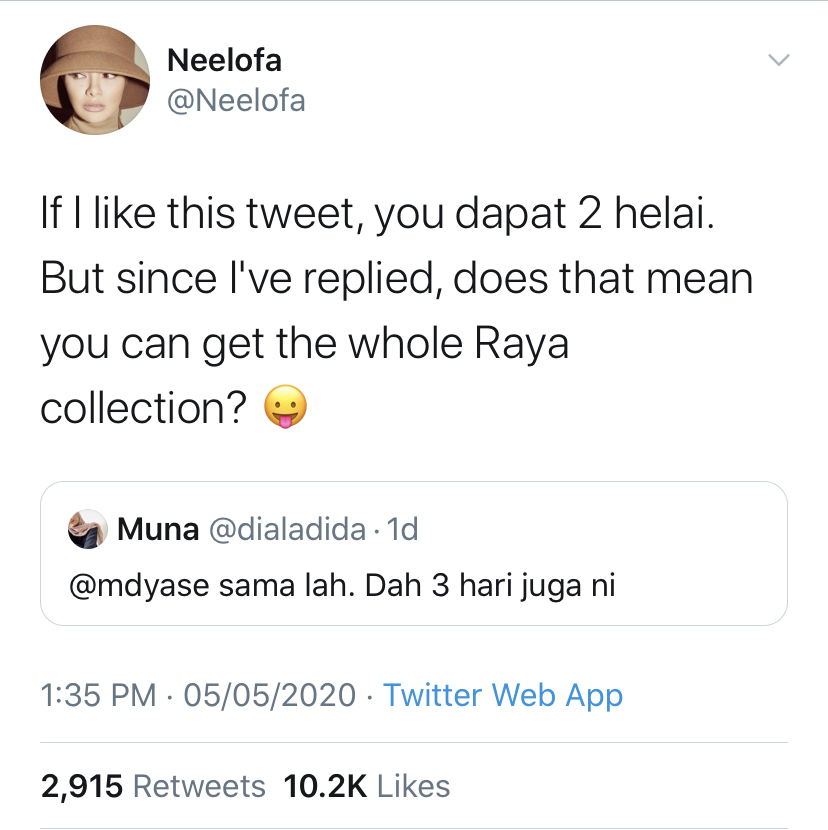Viewport: 828px width, 830px height.
Task: Open Neelofa's profile picture
Action: click(95, 80)
